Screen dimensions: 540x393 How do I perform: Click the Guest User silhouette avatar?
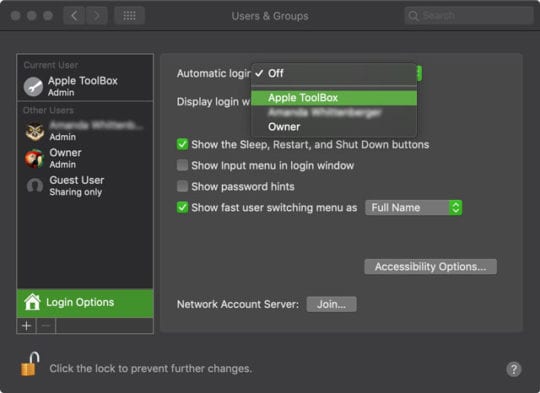pyautogui.click(x=34, y=186)
